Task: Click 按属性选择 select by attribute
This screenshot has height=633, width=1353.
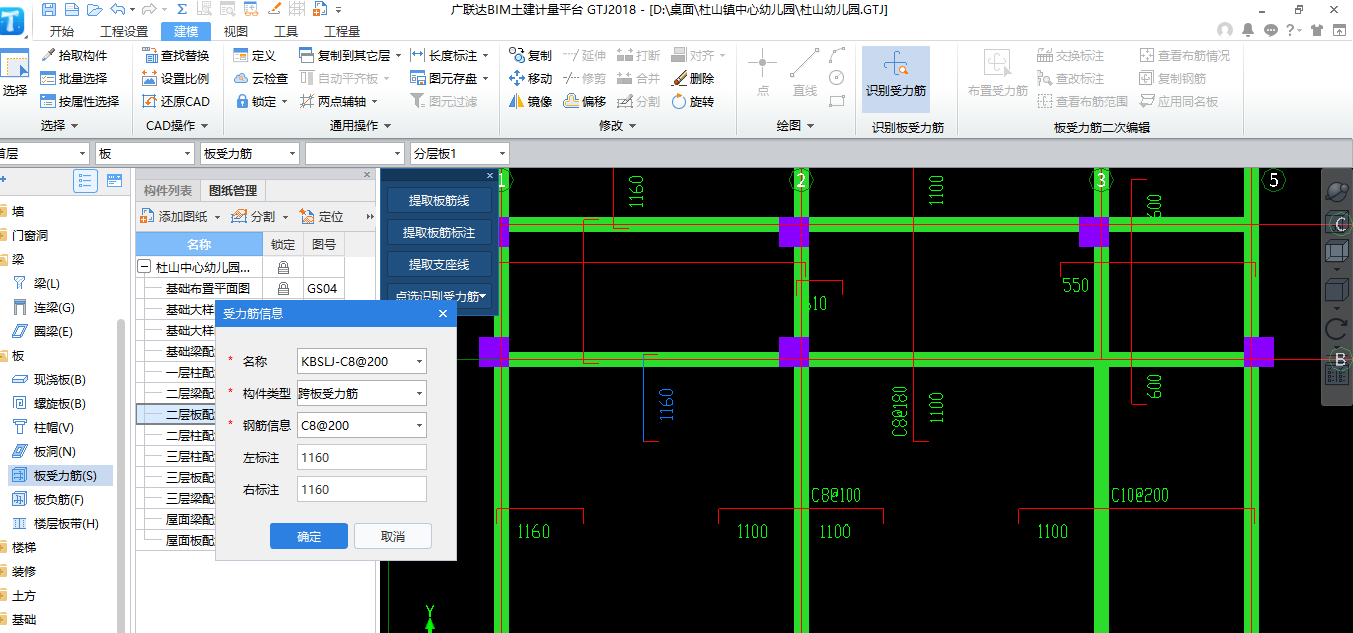Action: (80, 101)
